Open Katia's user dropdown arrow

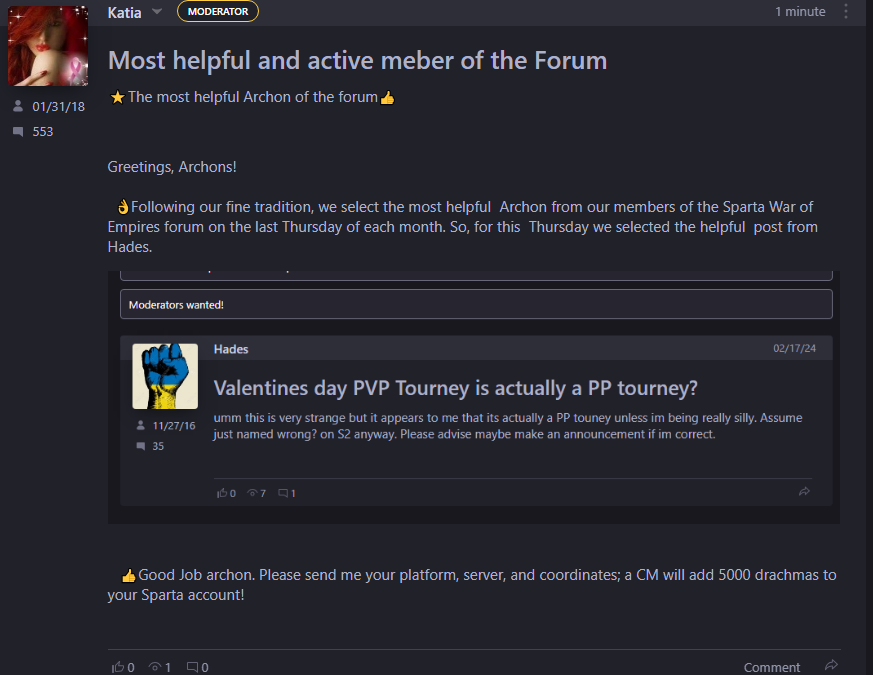(x=157, y=11)
